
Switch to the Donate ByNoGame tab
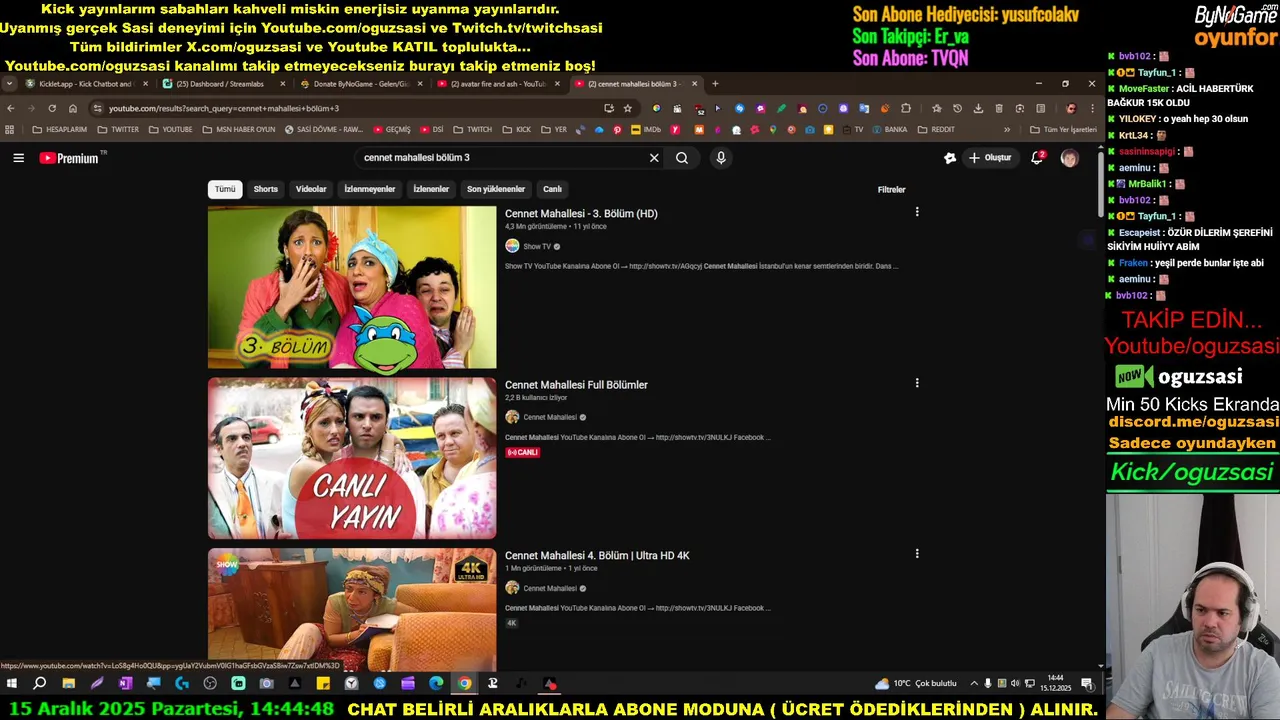coord(362,84)
